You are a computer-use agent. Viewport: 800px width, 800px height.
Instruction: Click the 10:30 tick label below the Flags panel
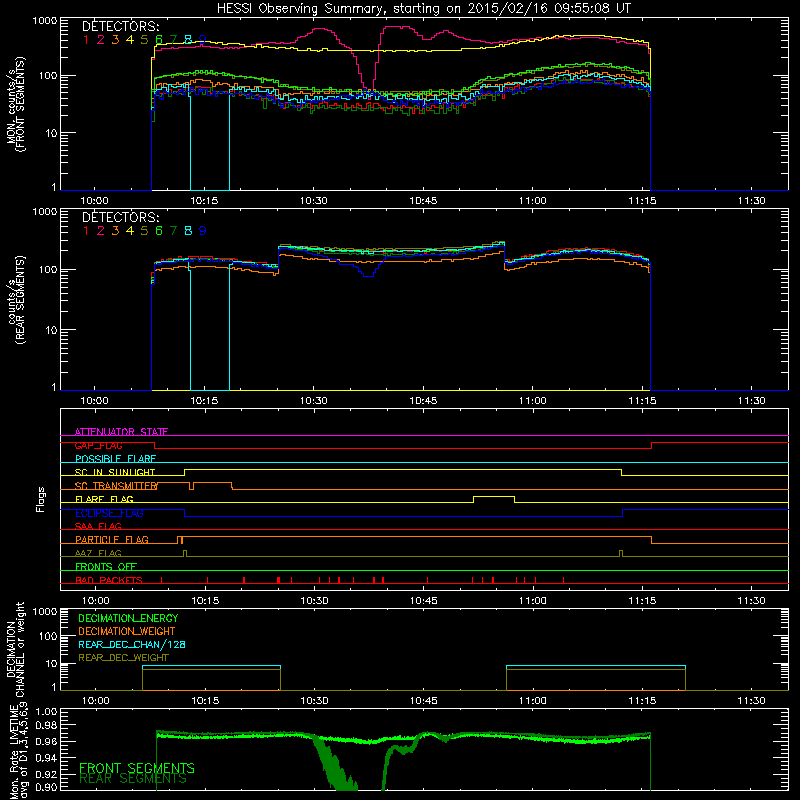tap(314, 601)
